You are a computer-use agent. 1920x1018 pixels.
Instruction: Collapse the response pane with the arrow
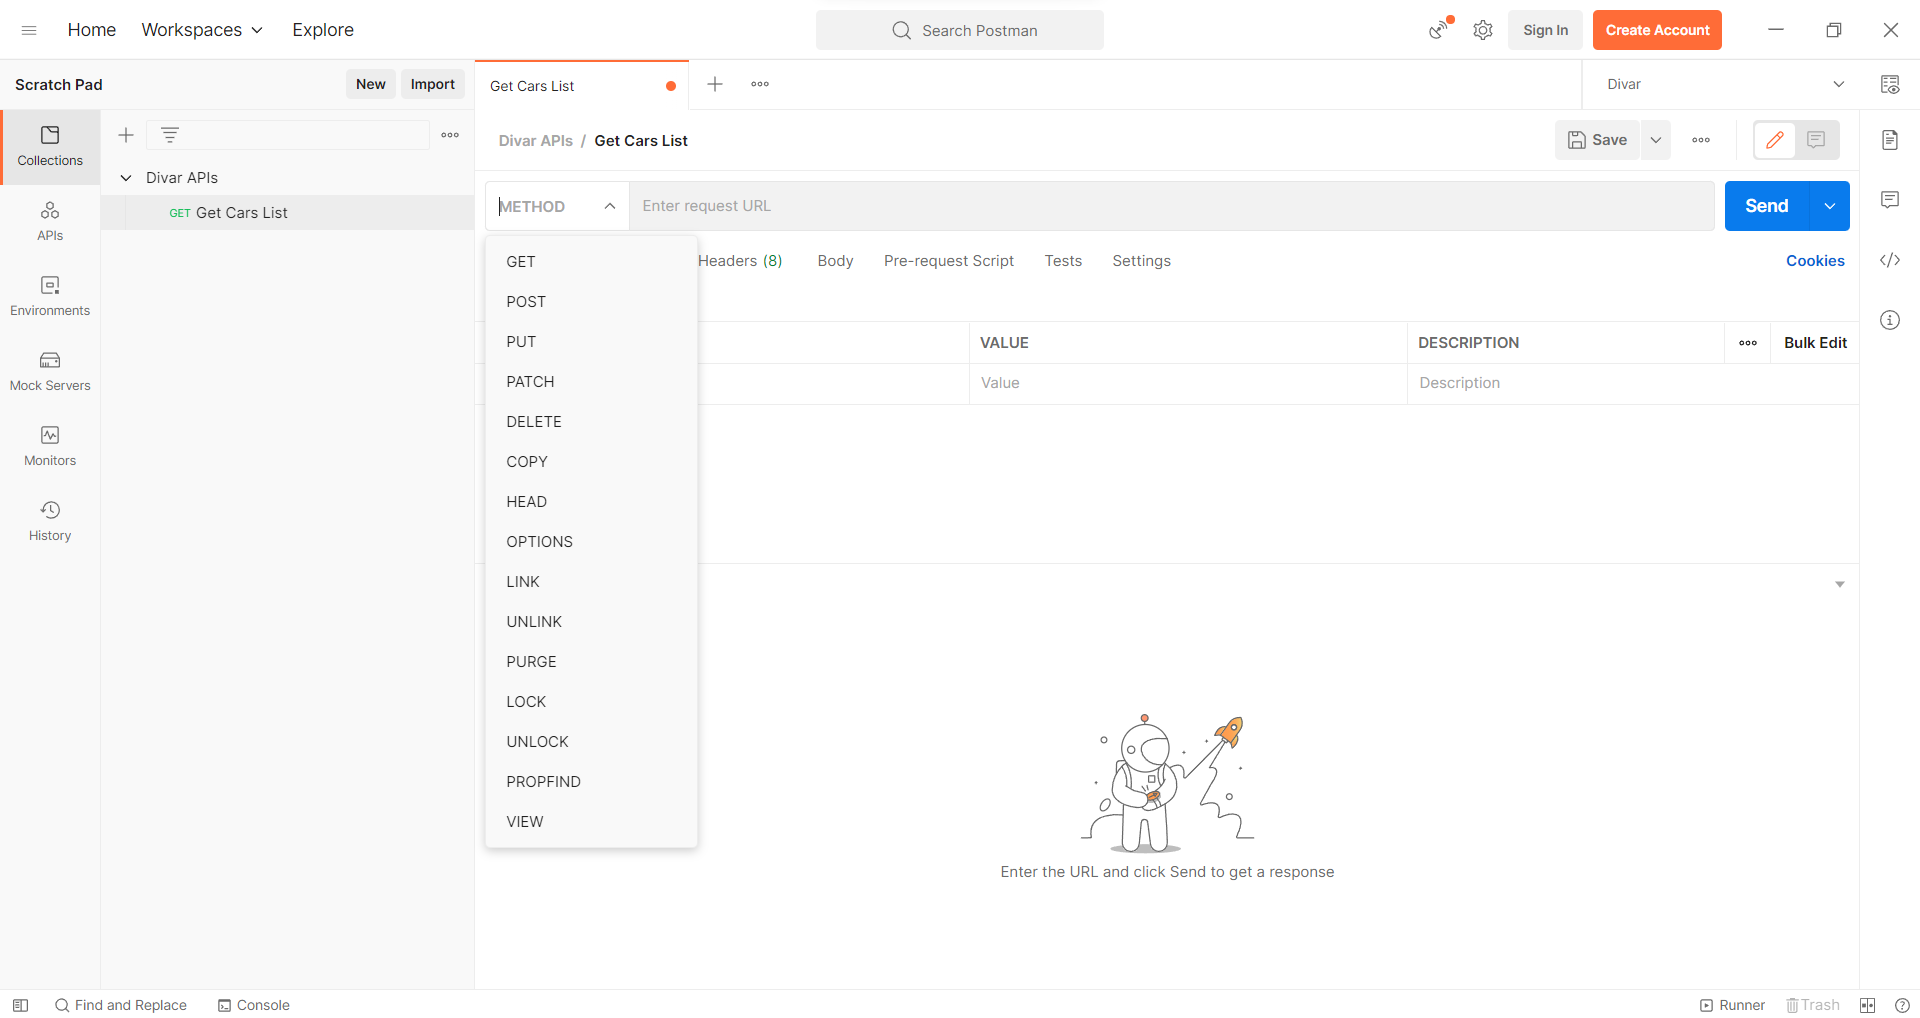pyautogui.click(x=1840, y=584)
